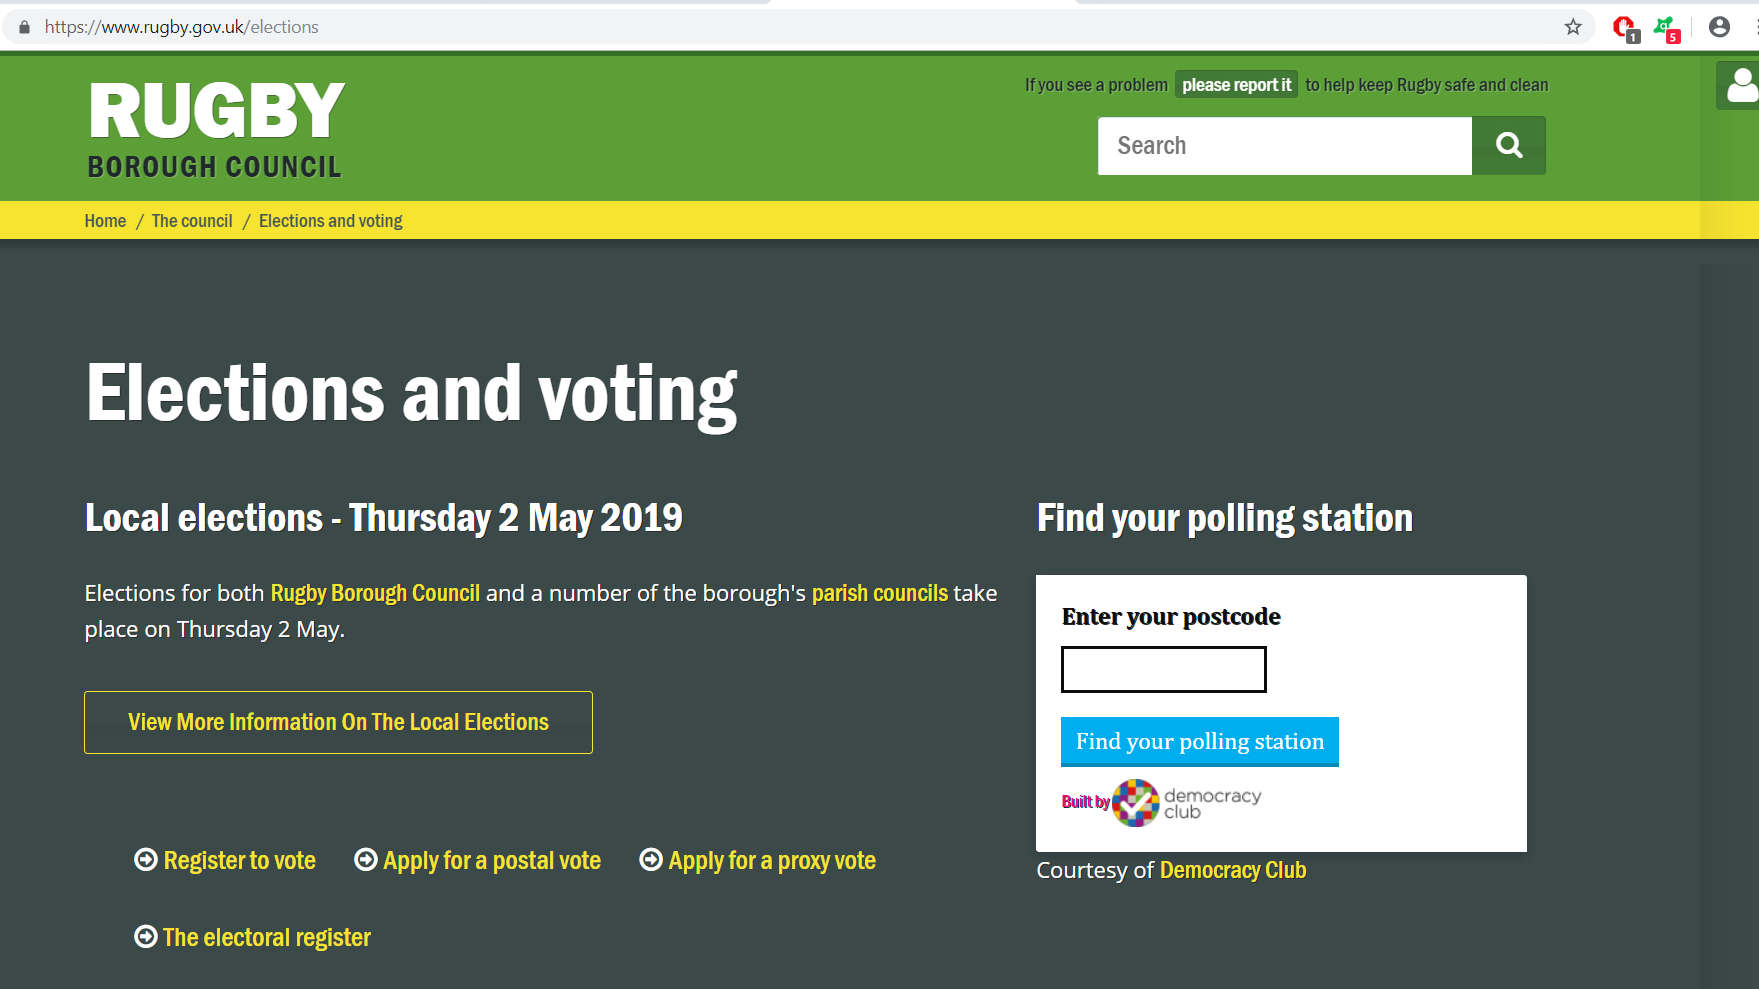The height and width of the screenshot is (989, 1759).
Task: Open the red browser extension icon
Action: 1625,28
